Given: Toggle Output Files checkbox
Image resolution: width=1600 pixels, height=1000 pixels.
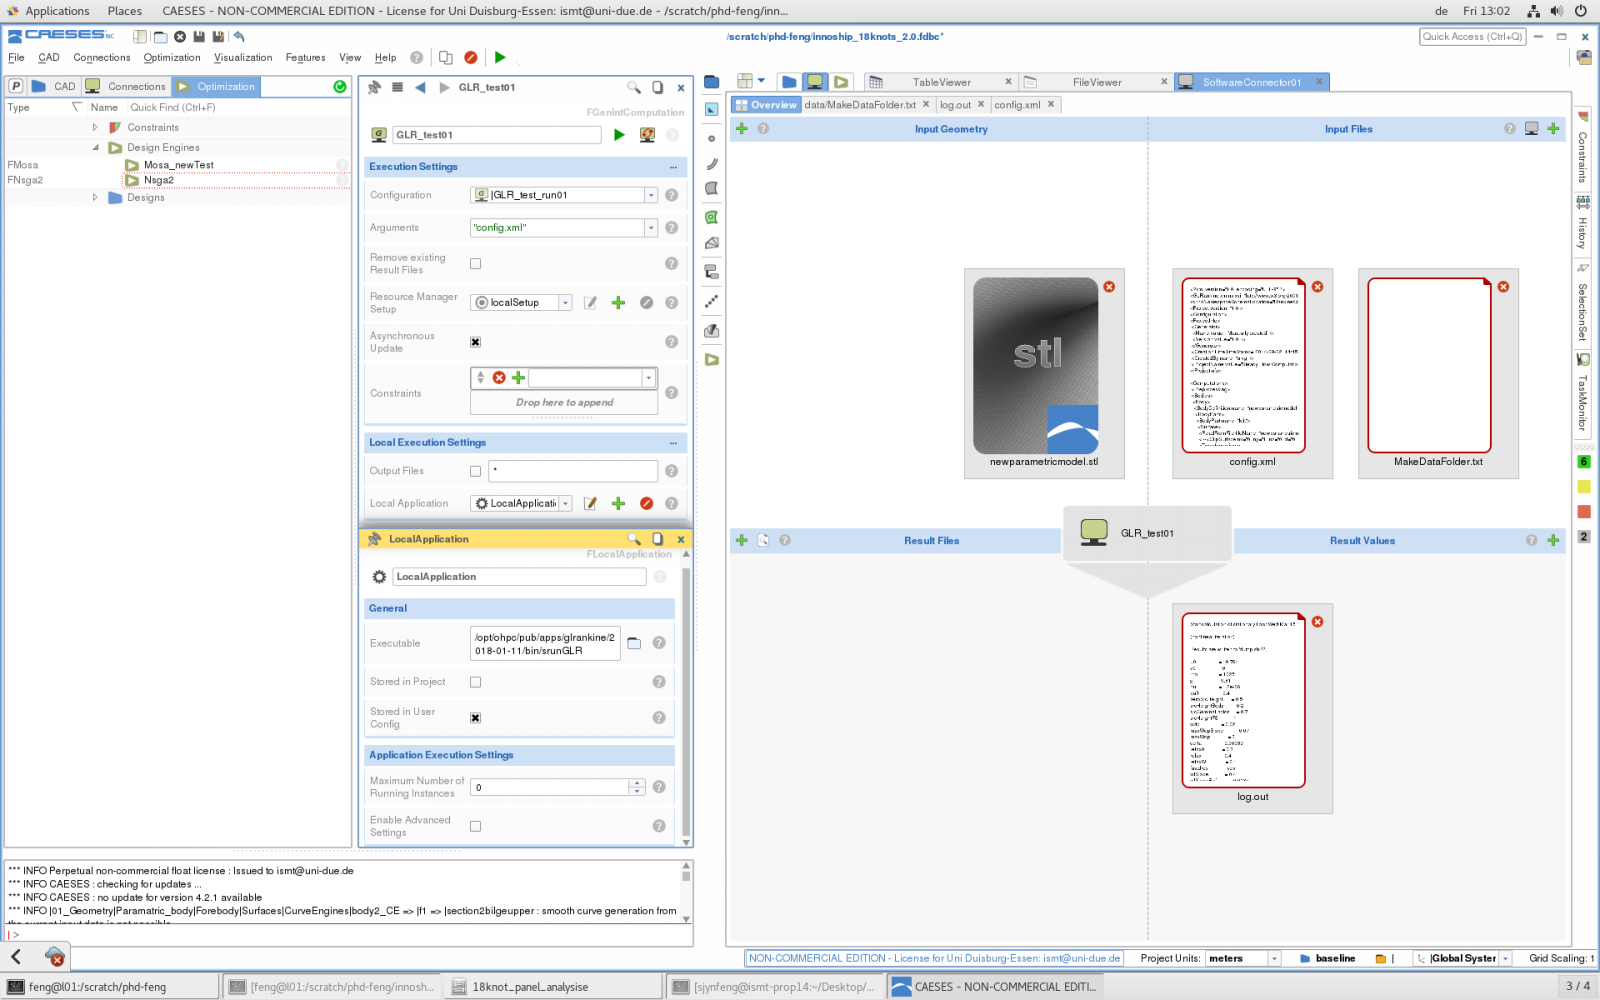Looking at the screenshot, I should [x=476, y=471].
